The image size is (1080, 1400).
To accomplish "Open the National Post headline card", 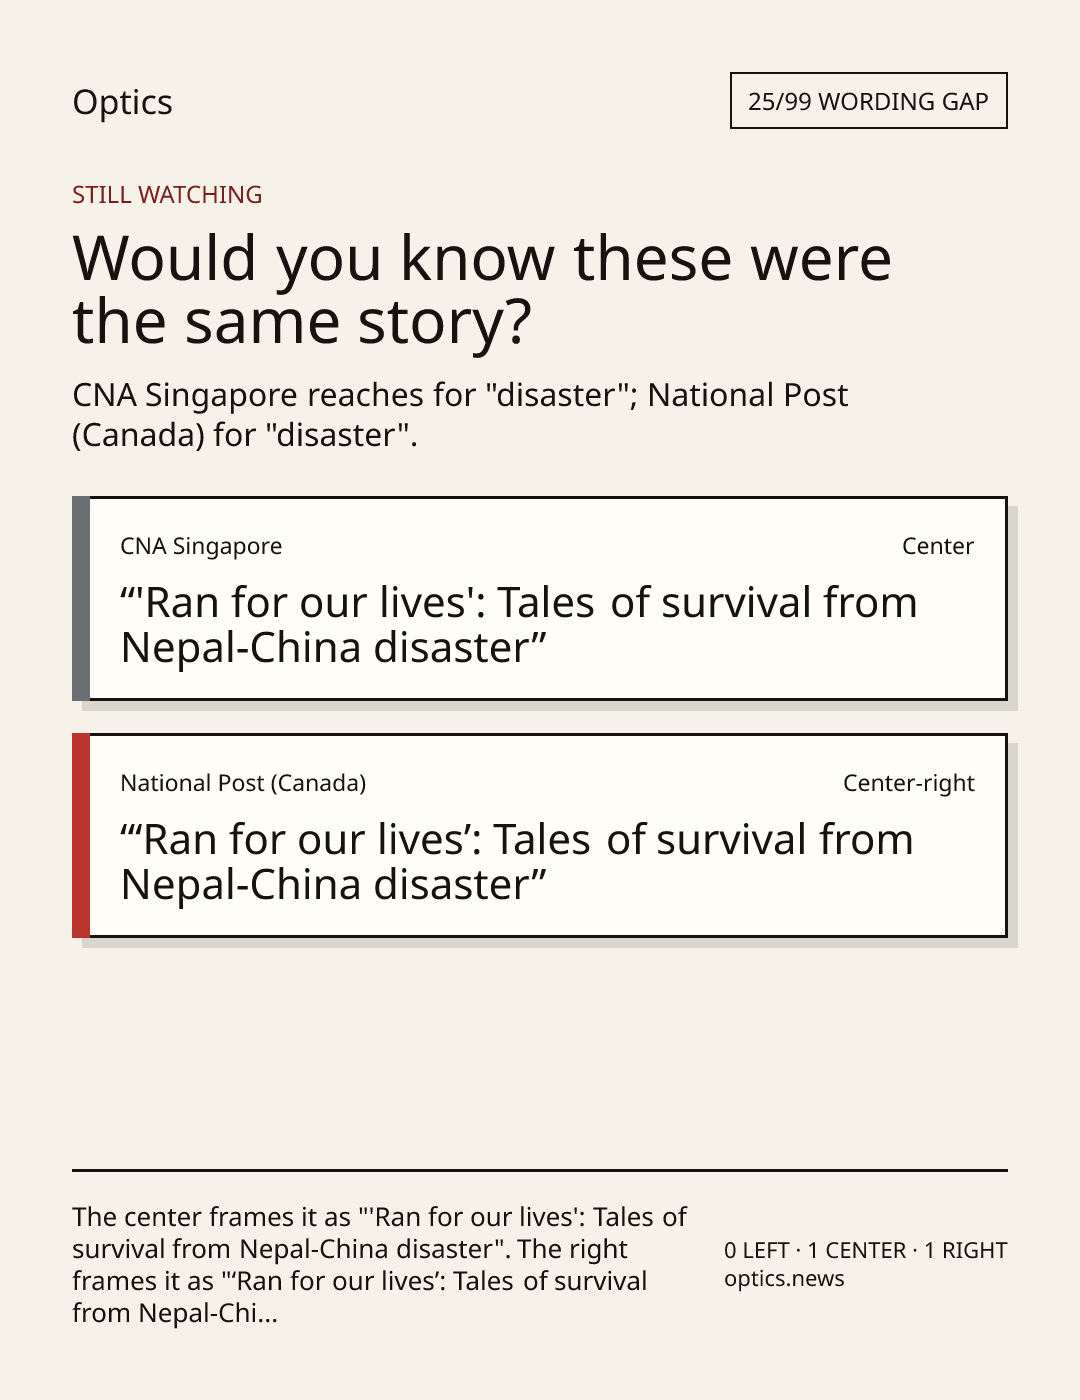I will pyautogui.click(x=540, y=836).
